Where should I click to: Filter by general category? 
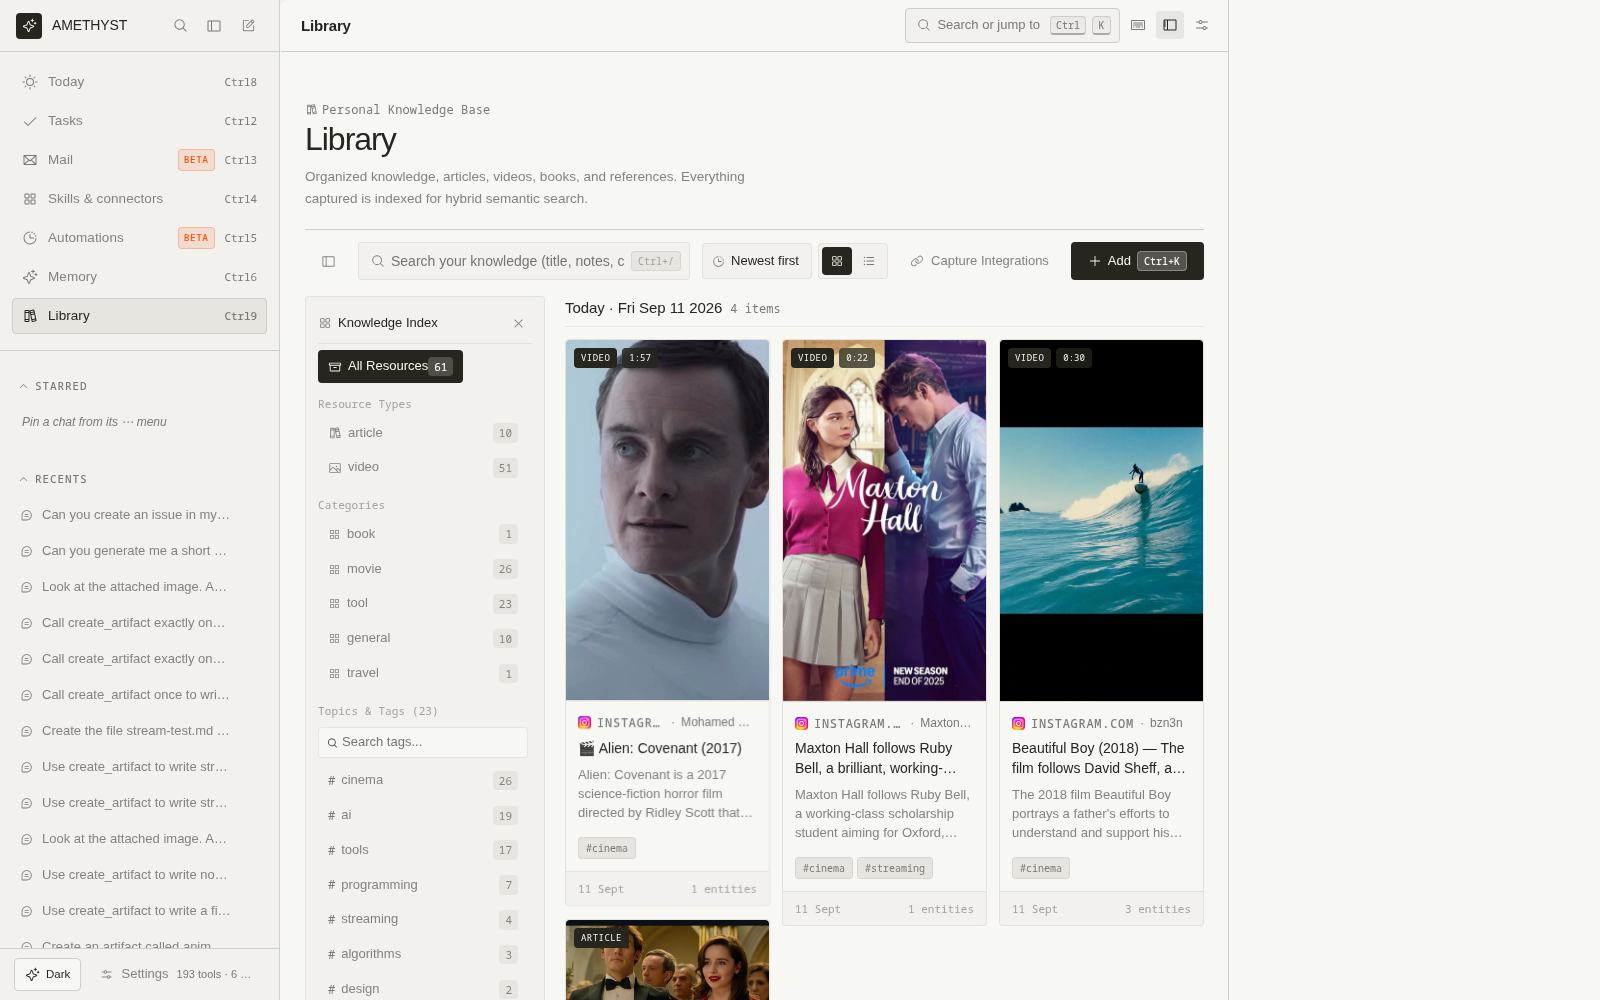[424, 638]
